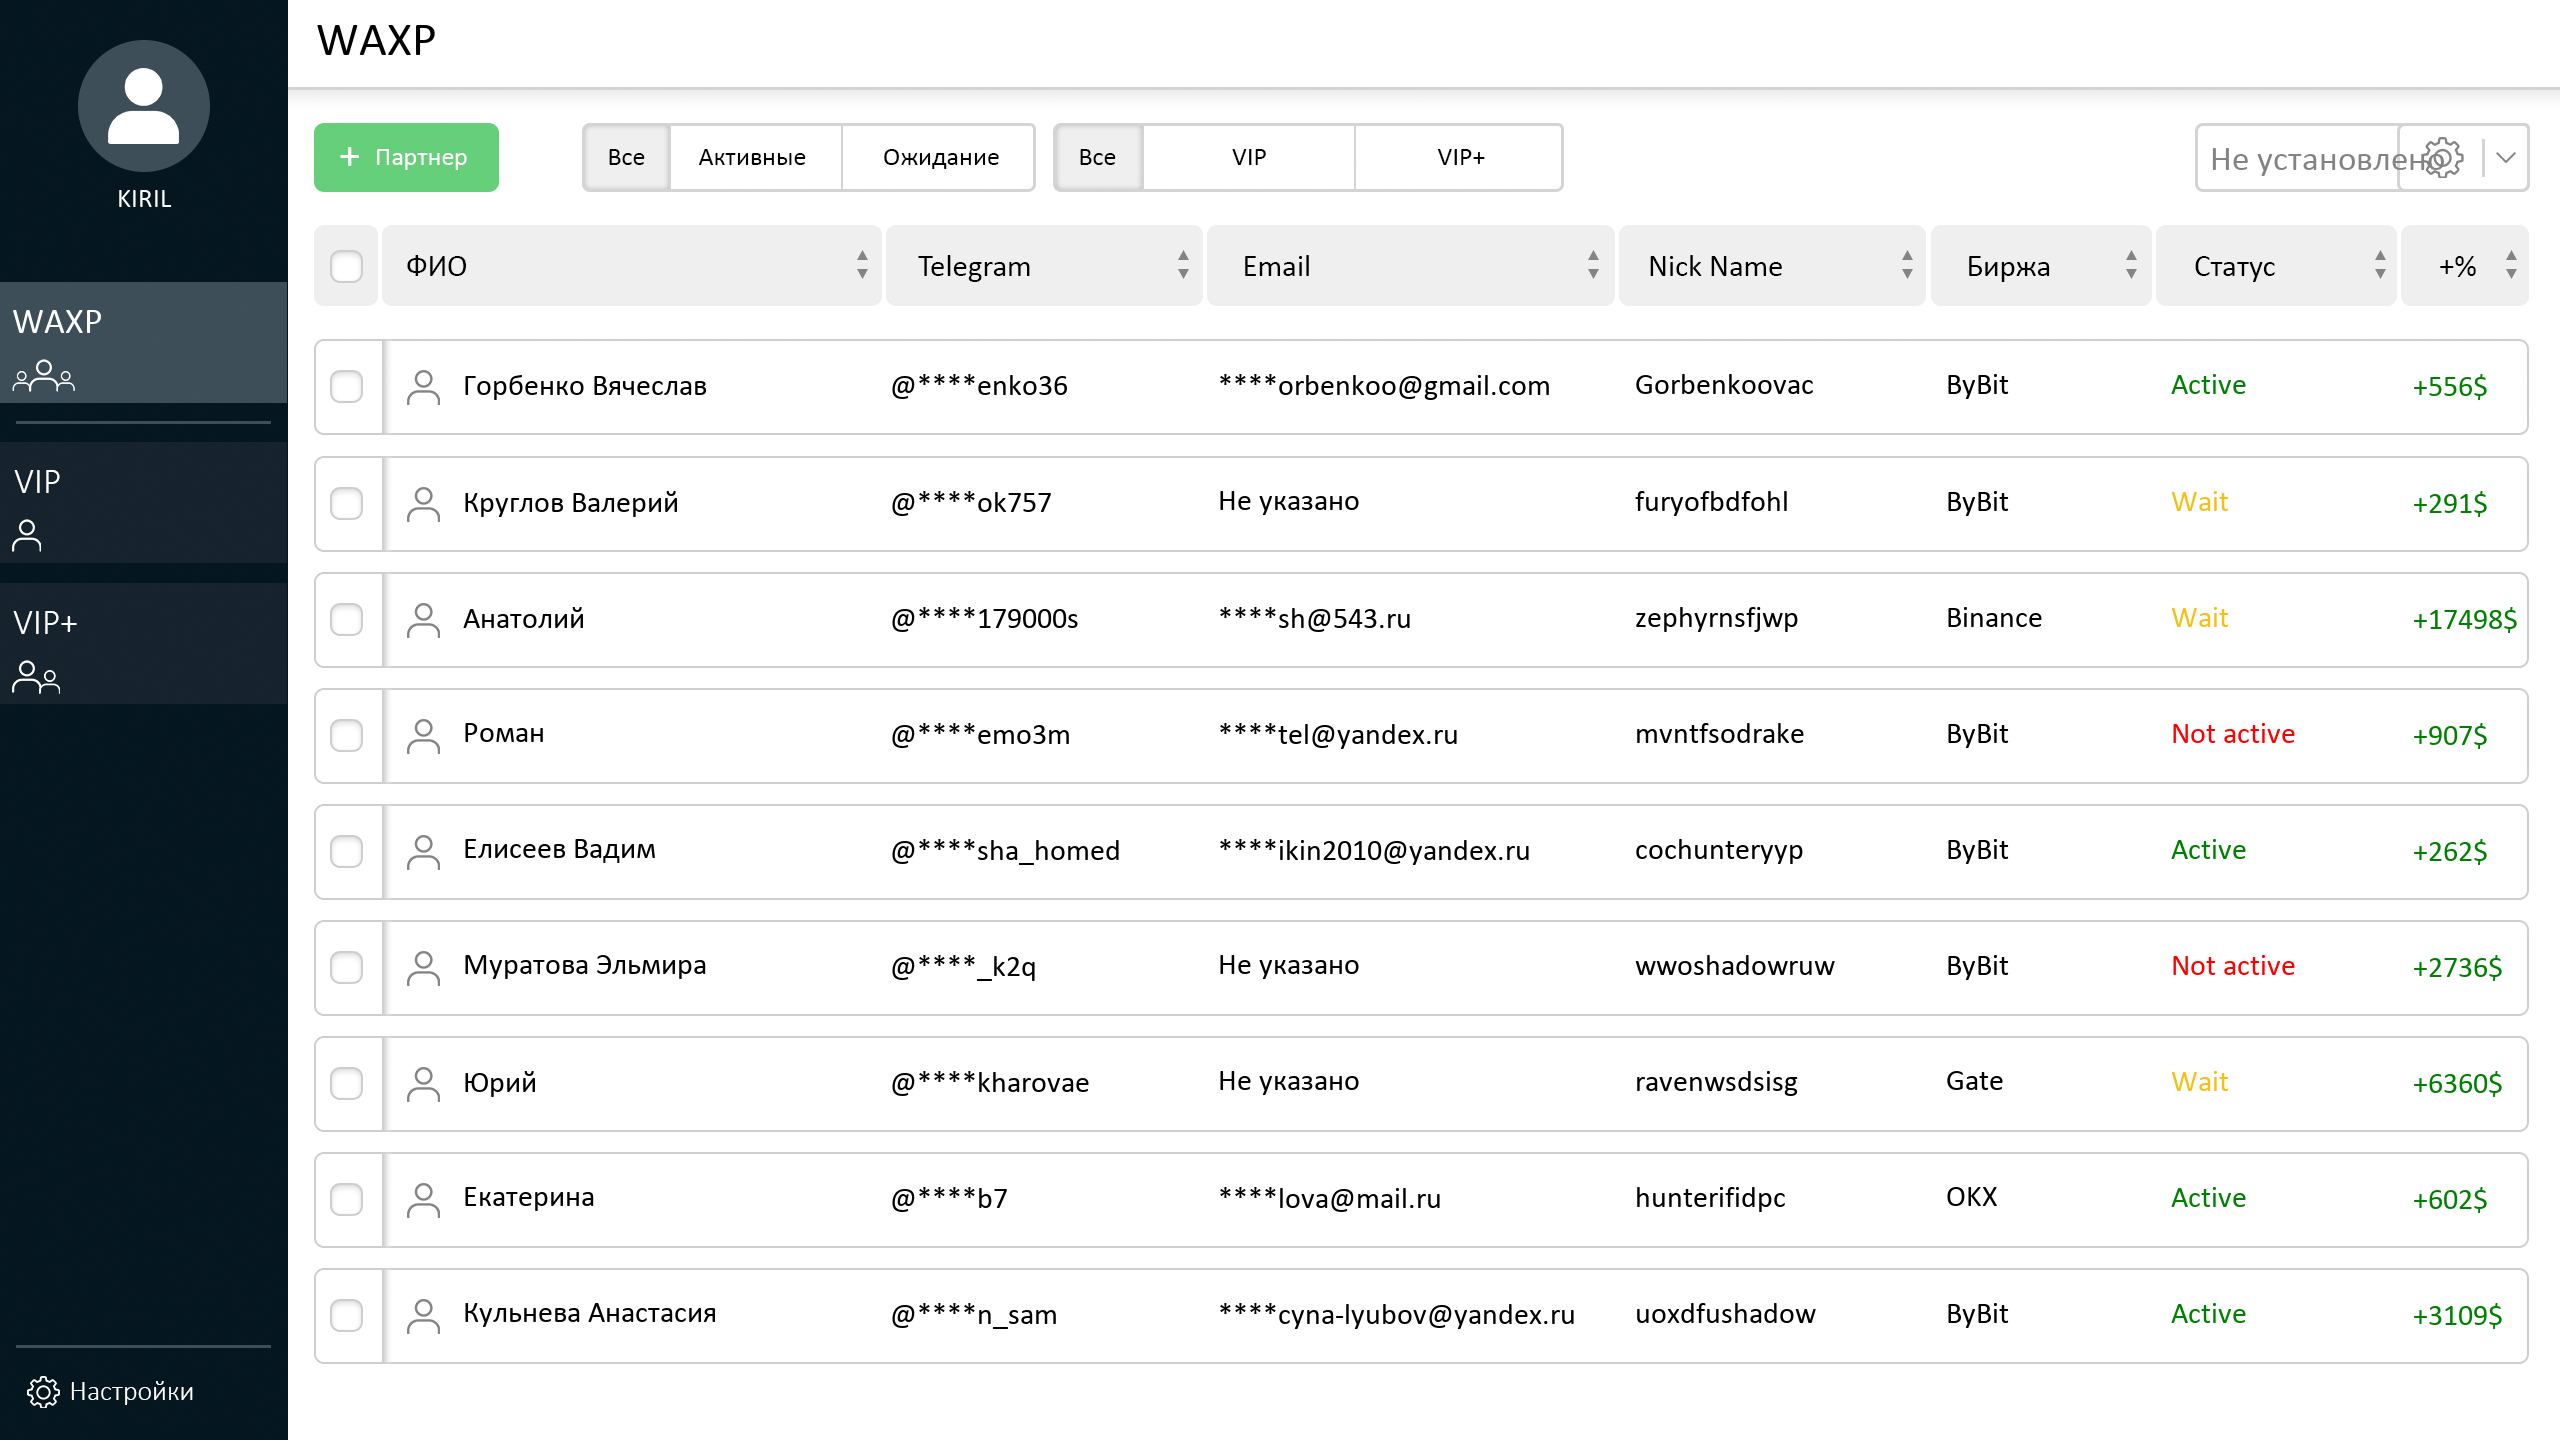
Task: Click gear icon in Не установлено field
Action: click(2443, 158)
